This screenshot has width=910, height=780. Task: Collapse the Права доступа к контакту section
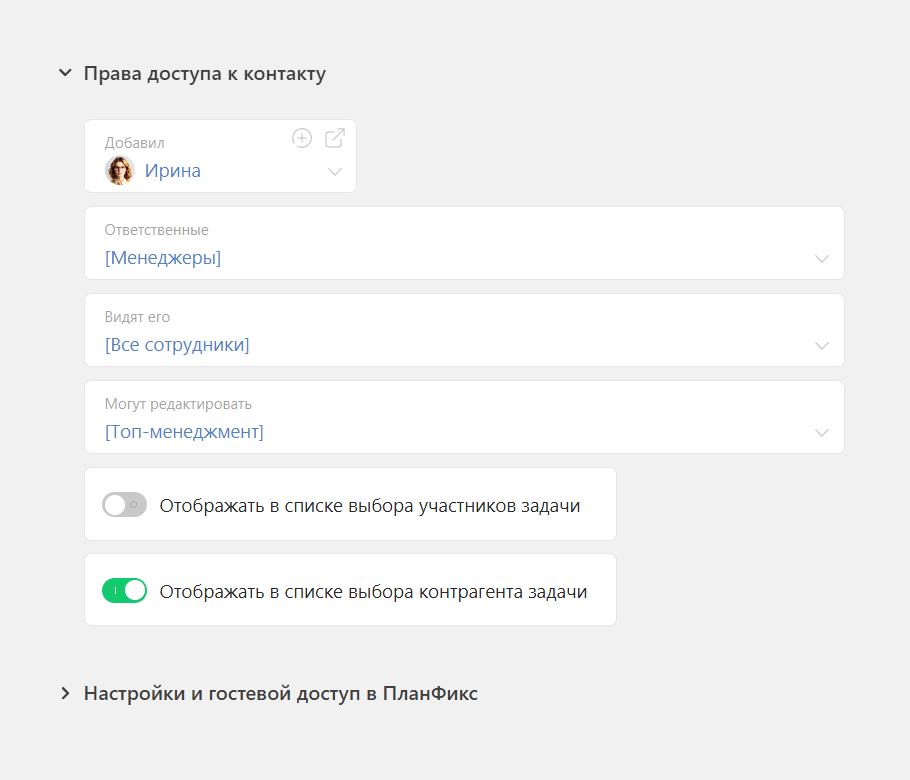point(66,73)
